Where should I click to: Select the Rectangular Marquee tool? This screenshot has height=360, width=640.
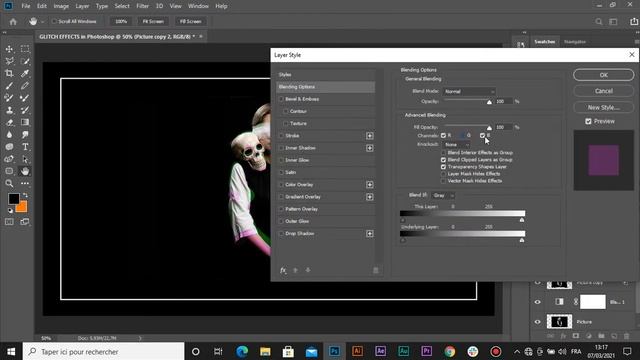(x=25, y=49)
